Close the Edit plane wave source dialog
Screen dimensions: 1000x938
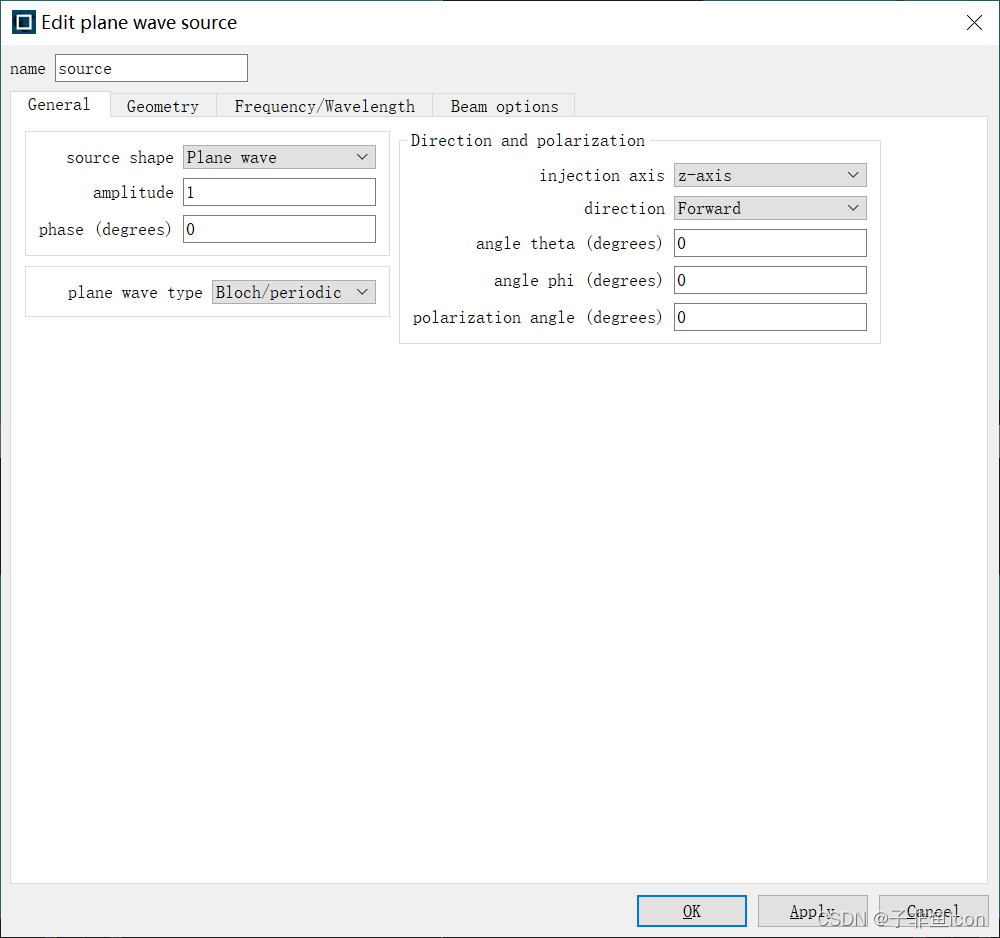(974, 23)
